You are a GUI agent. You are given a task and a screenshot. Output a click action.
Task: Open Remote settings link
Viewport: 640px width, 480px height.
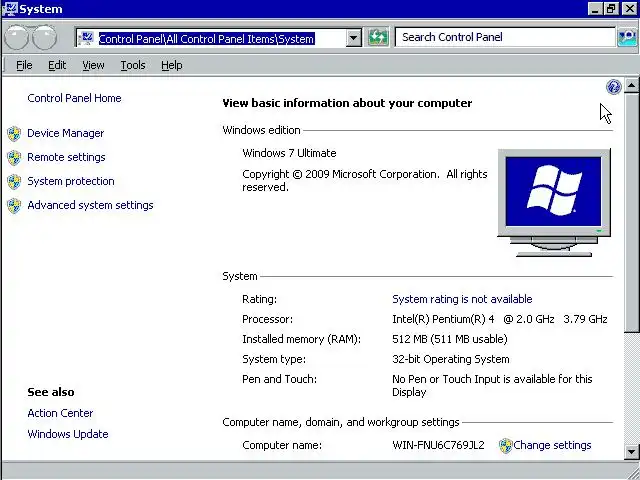pos(66,158)
